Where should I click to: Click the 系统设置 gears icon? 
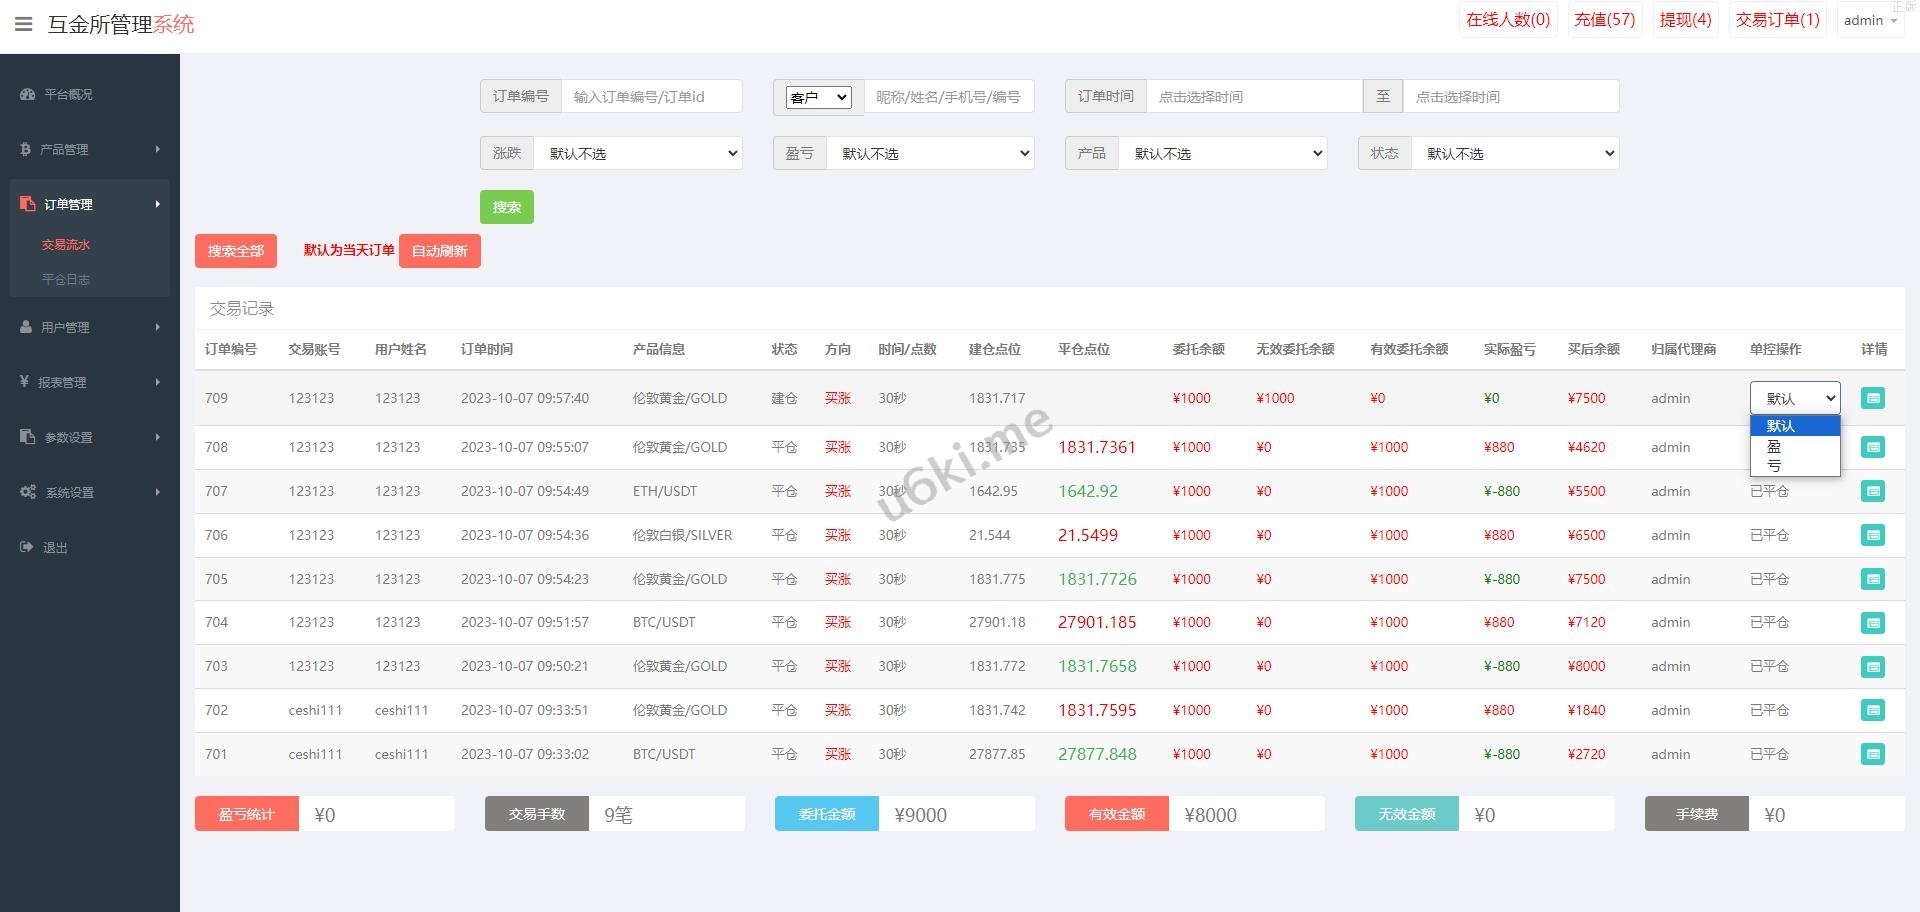pos(28,492)
